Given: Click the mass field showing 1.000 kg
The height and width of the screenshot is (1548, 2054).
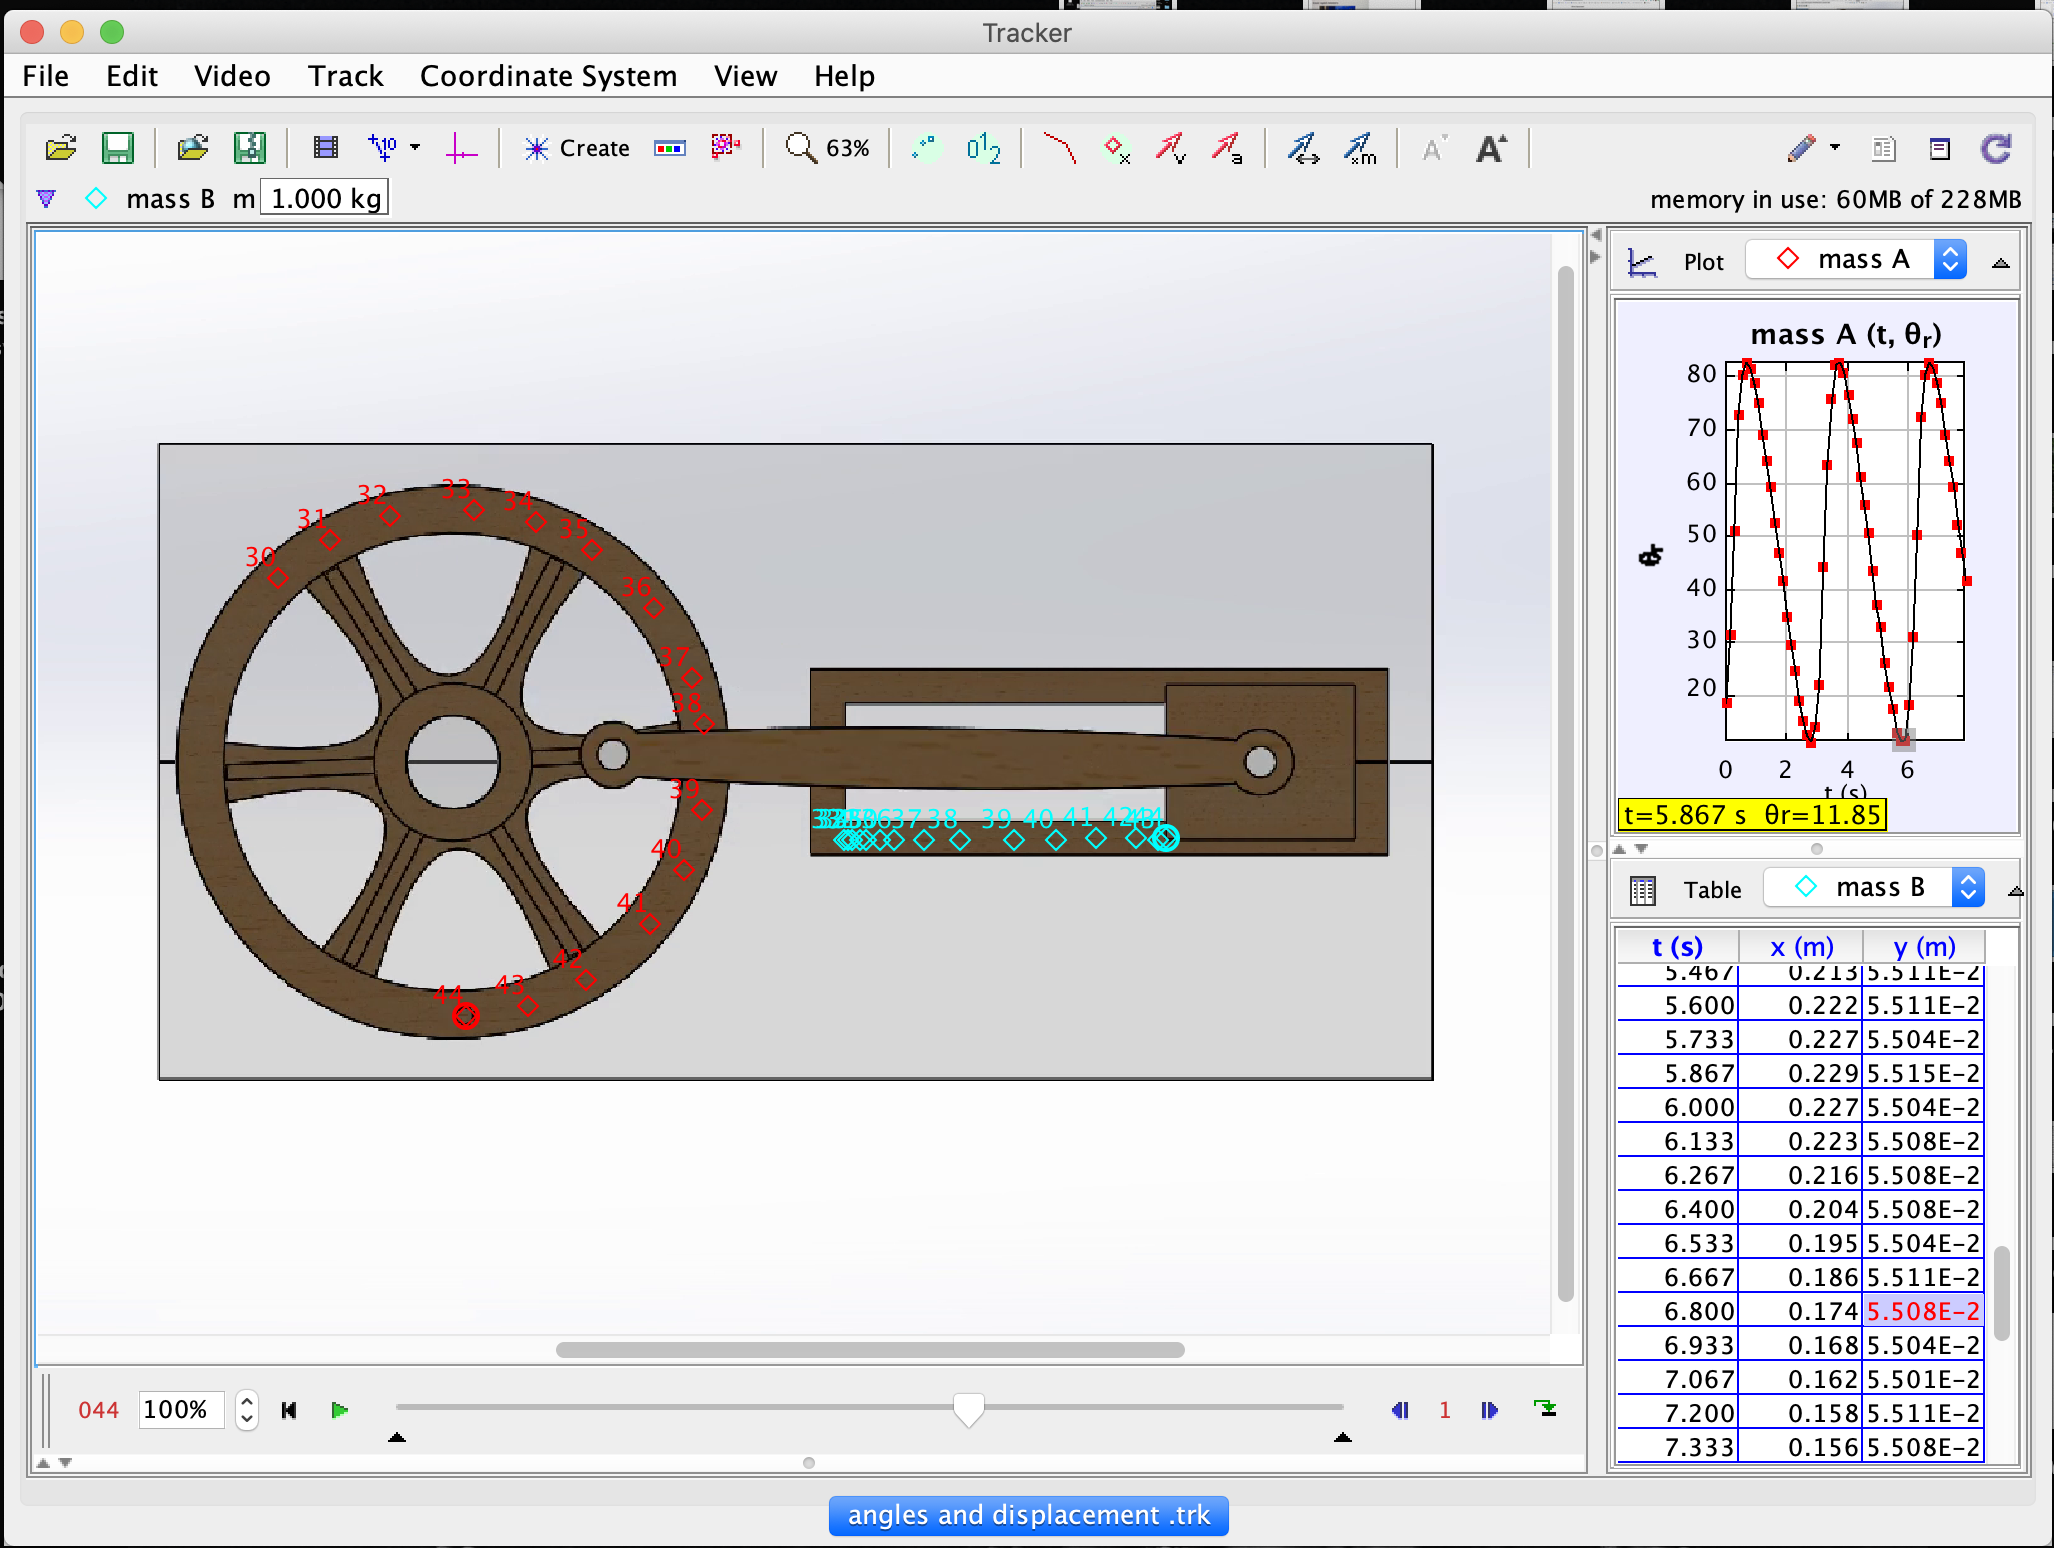Looking at the screenshot, I should 325,198.
